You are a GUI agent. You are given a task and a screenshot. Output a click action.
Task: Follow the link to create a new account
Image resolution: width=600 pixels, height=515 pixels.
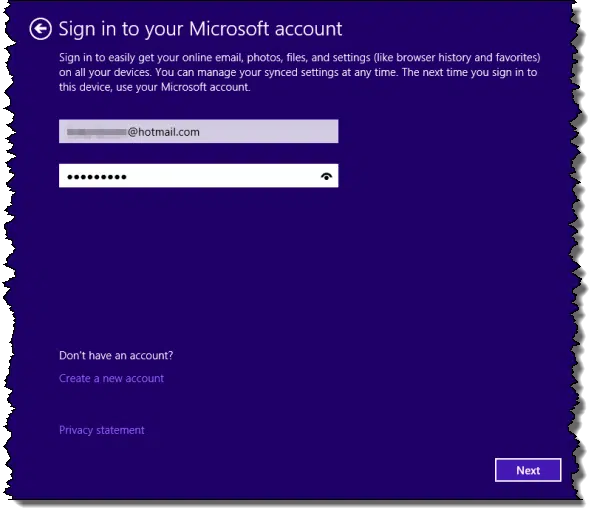pos(111,379)
